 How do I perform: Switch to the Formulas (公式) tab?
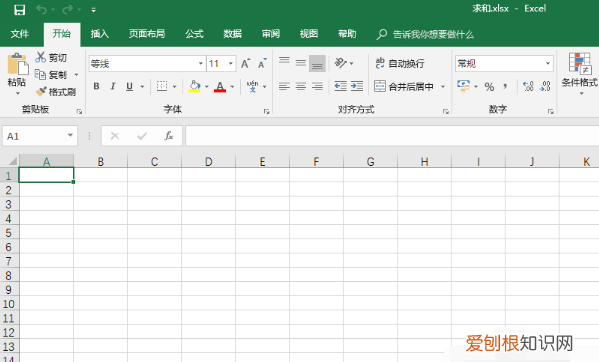pyautogui.click(x=194, y=34)
